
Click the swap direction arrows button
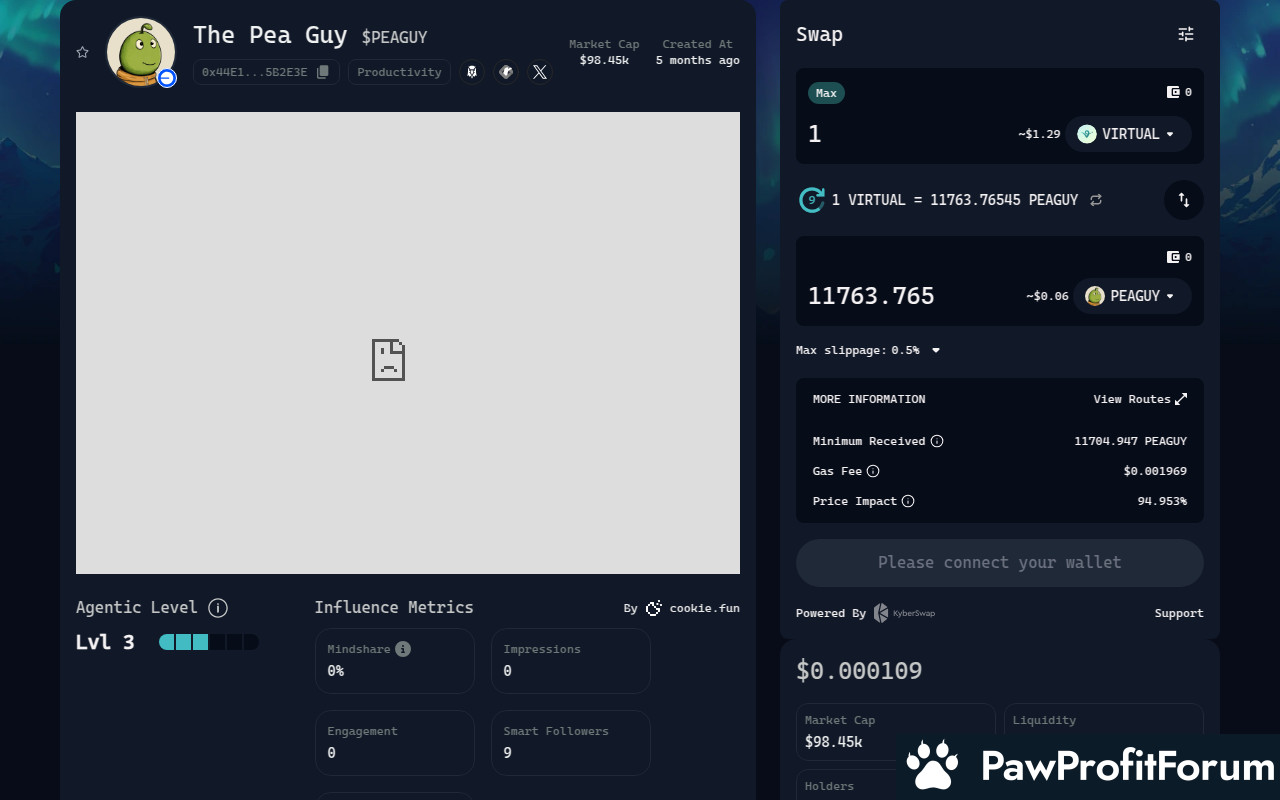tap(1184, 200)
